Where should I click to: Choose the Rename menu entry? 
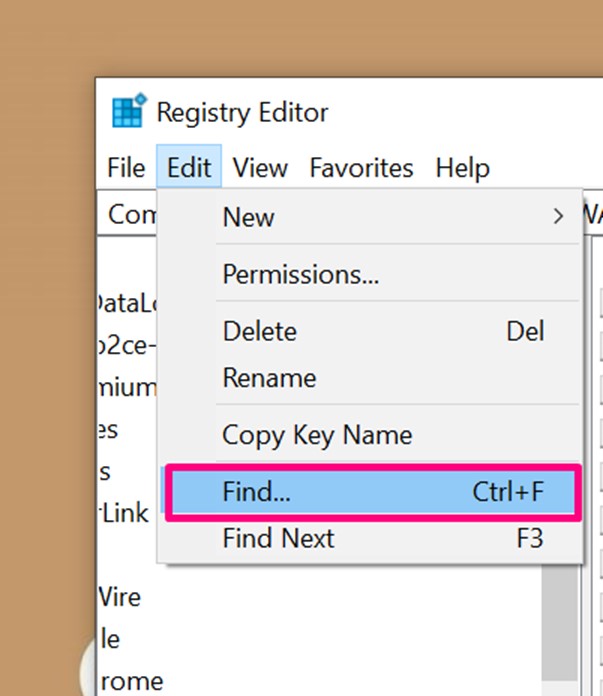(x=269, y=378)
